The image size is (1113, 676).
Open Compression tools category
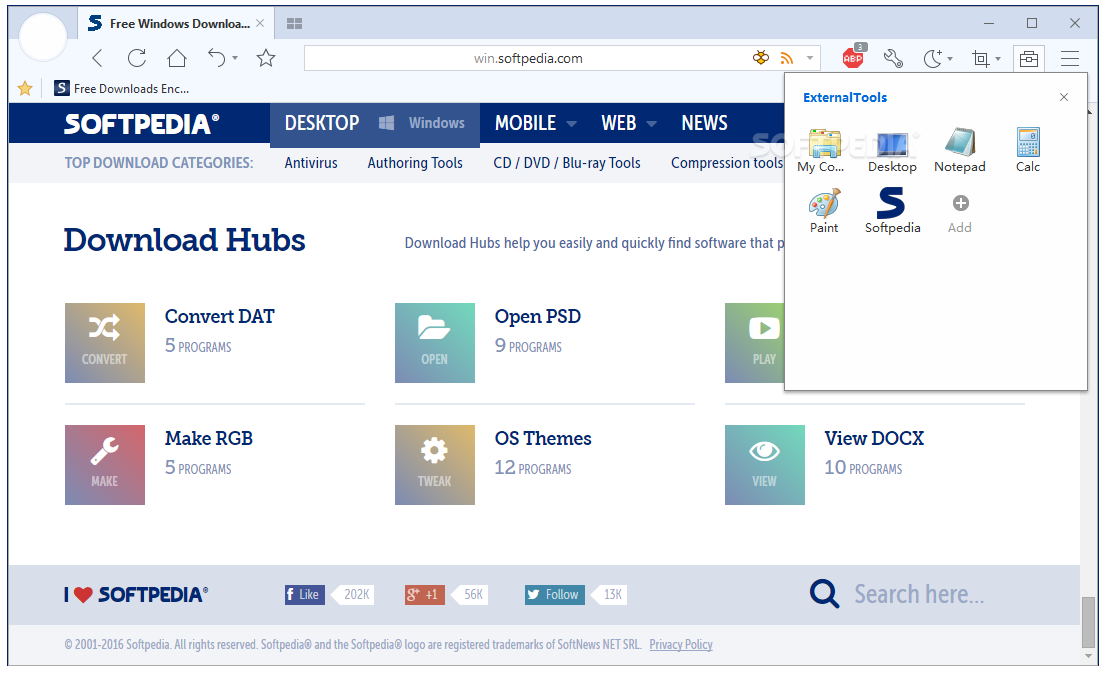(728, 163)
